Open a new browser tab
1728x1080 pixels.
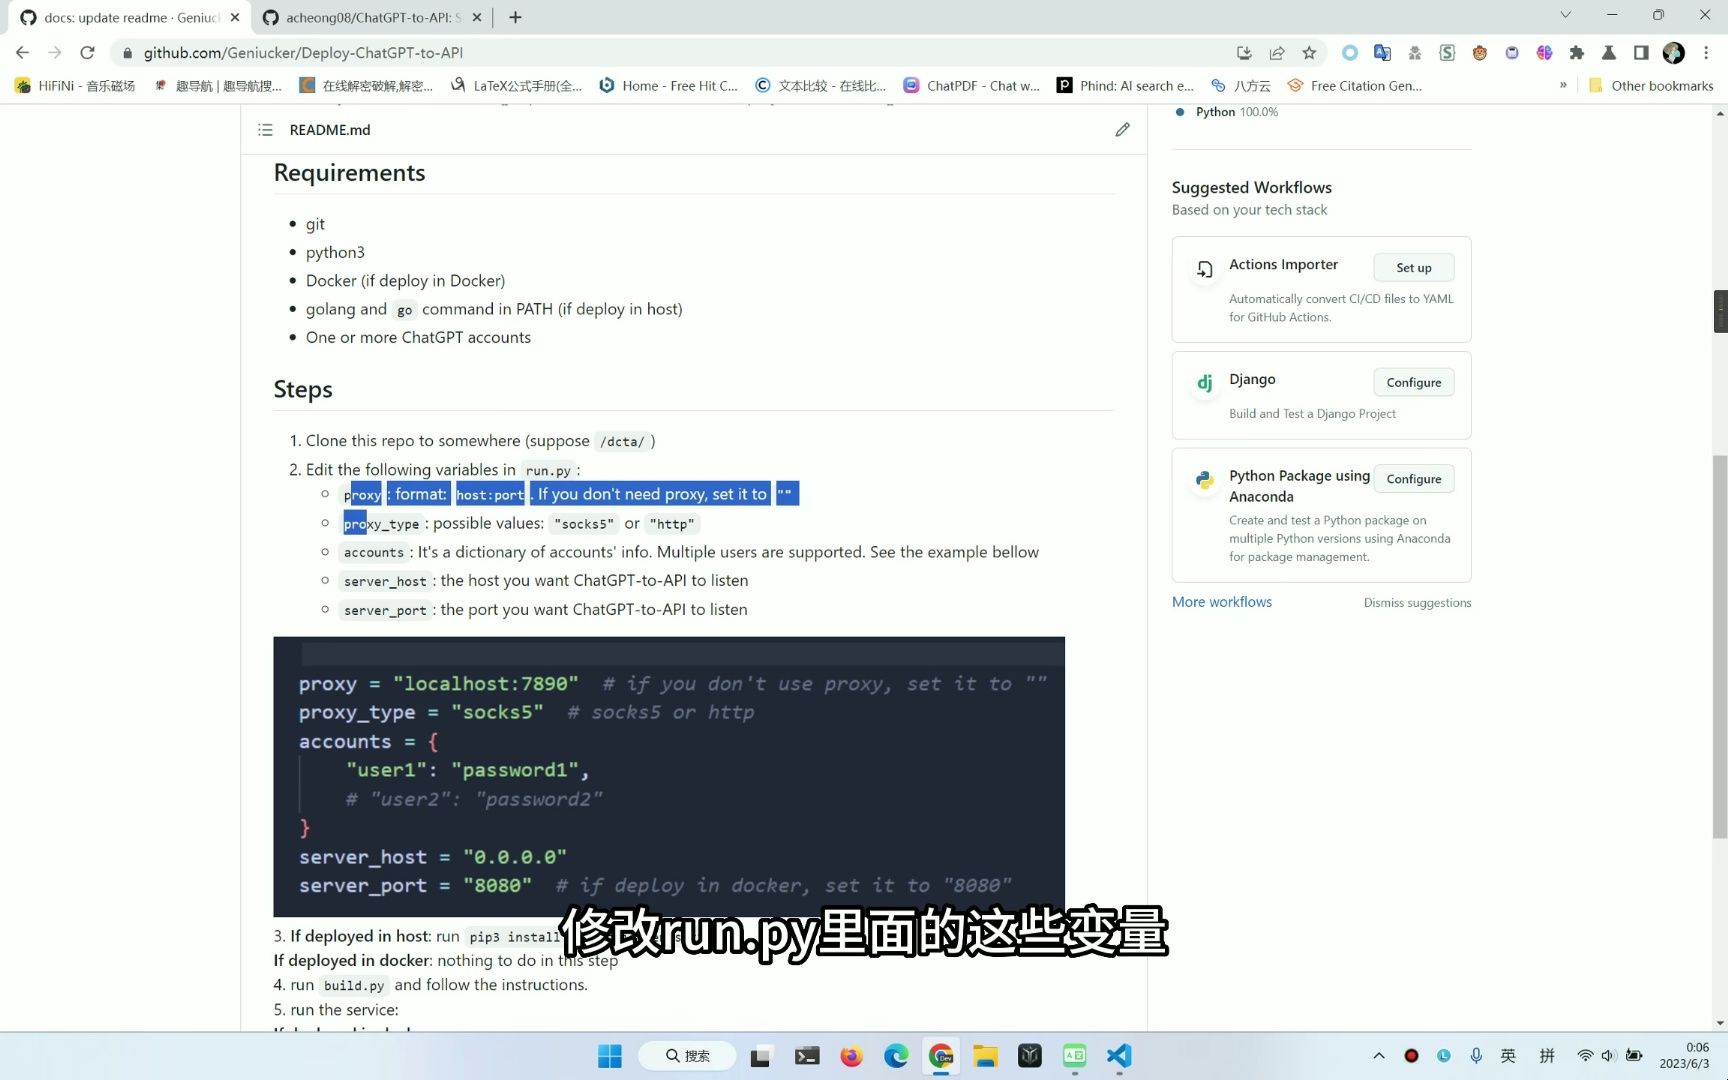515,17
